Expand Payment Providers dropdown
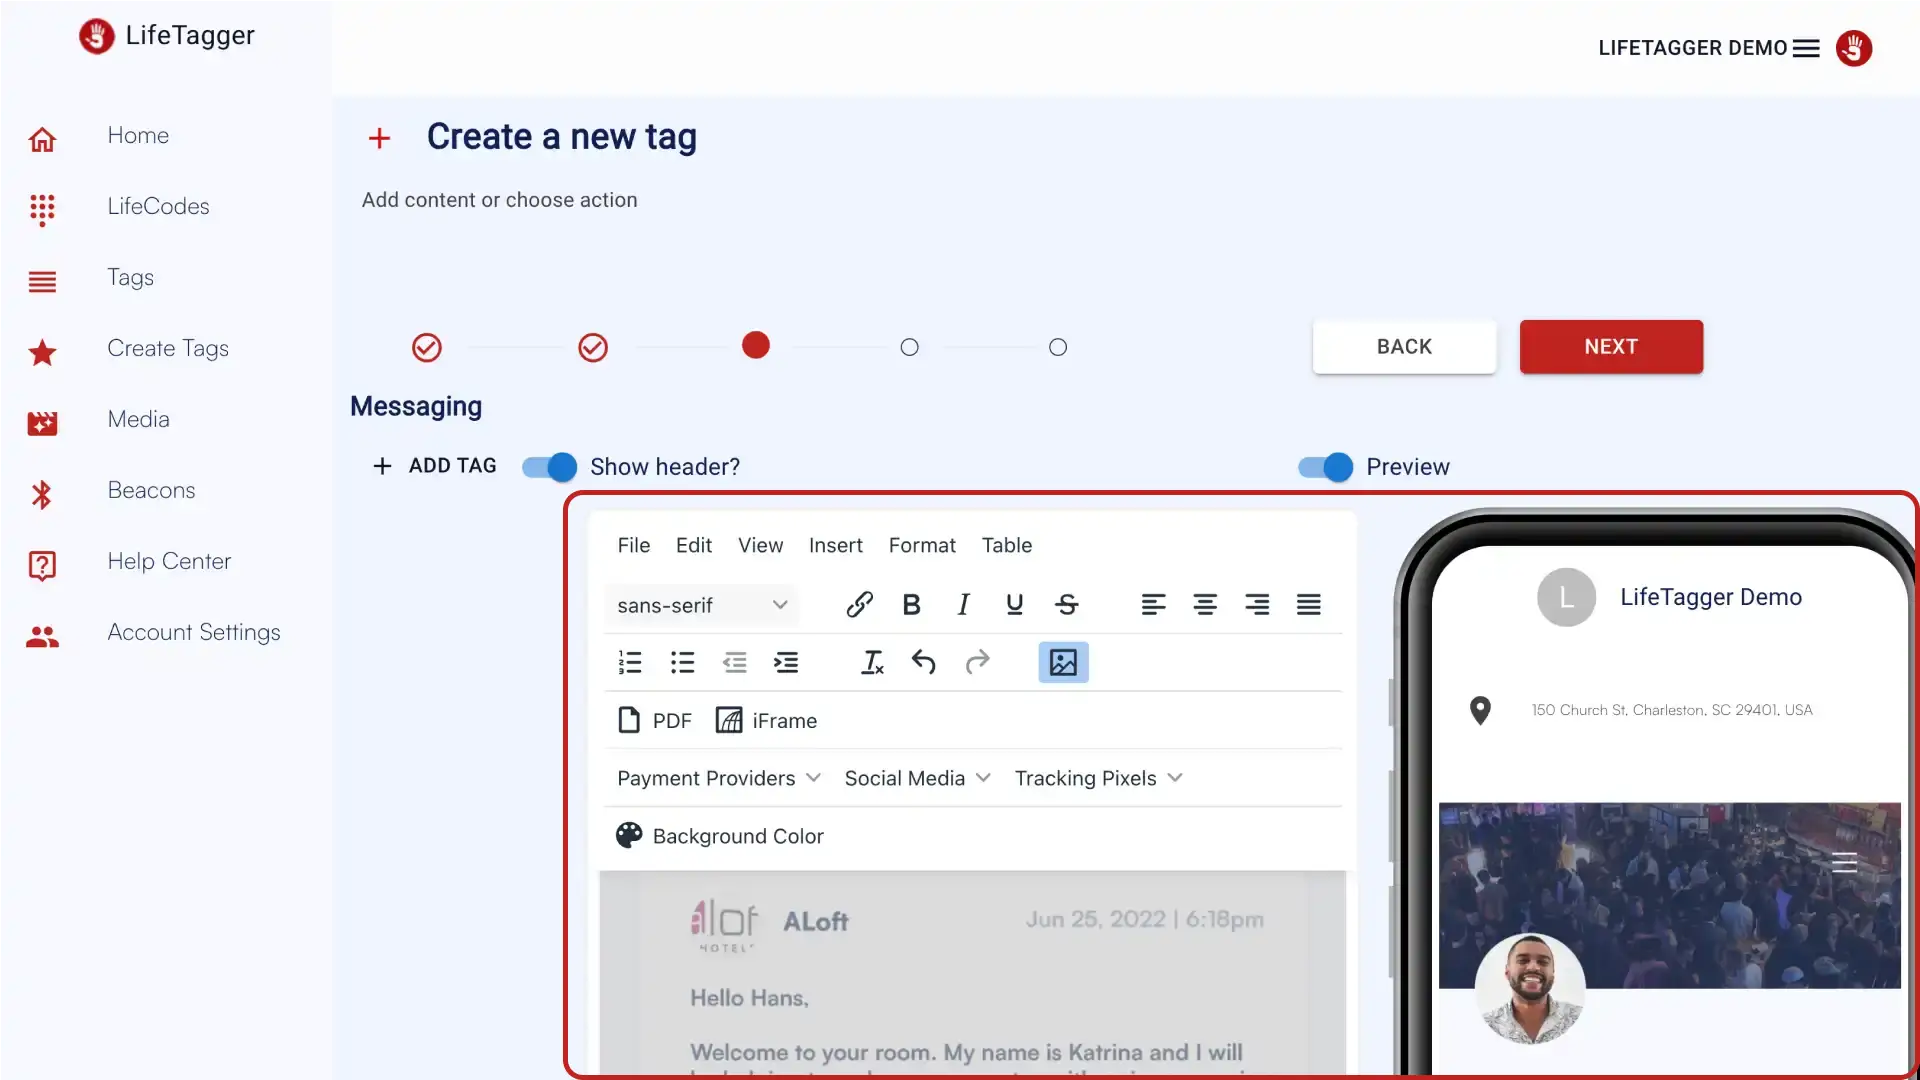 click(x=719, y=778)
